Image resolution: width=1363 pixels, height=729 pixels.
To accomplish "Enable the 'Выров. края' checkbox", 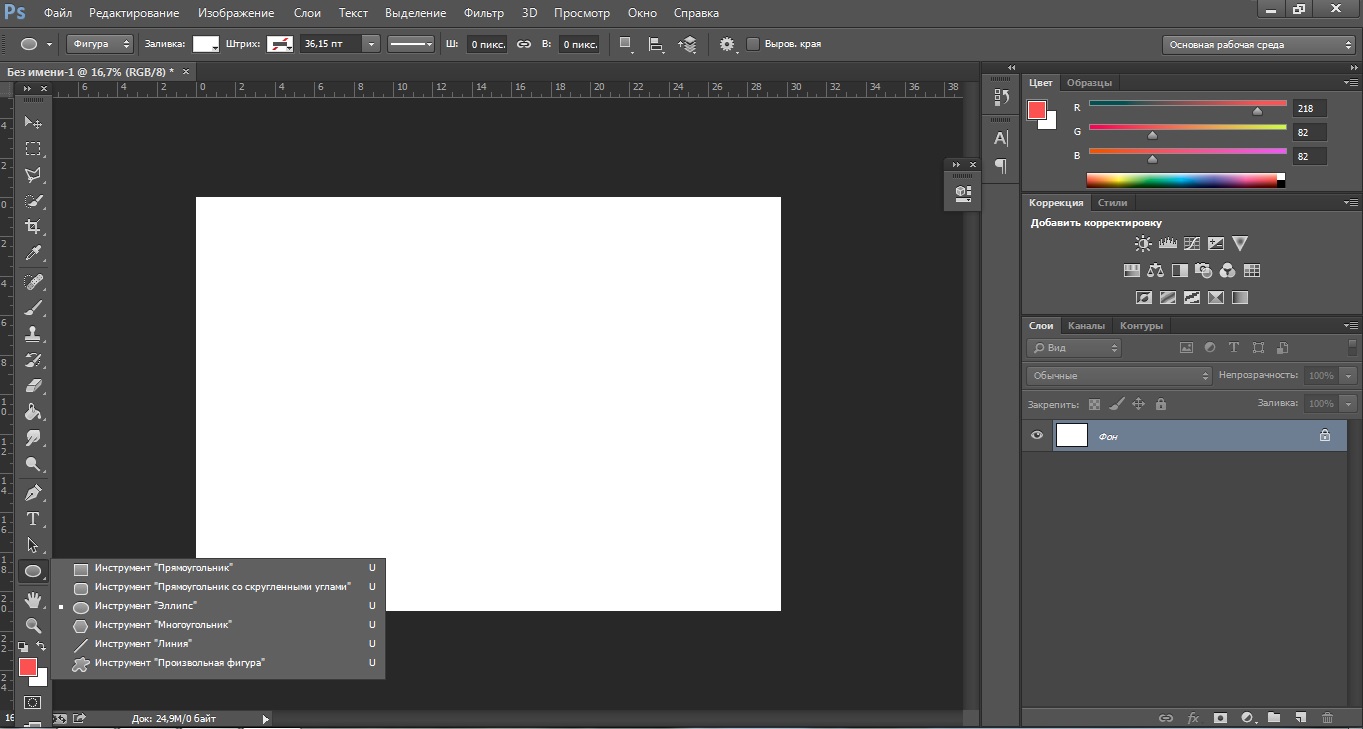I will click(753, 44).
